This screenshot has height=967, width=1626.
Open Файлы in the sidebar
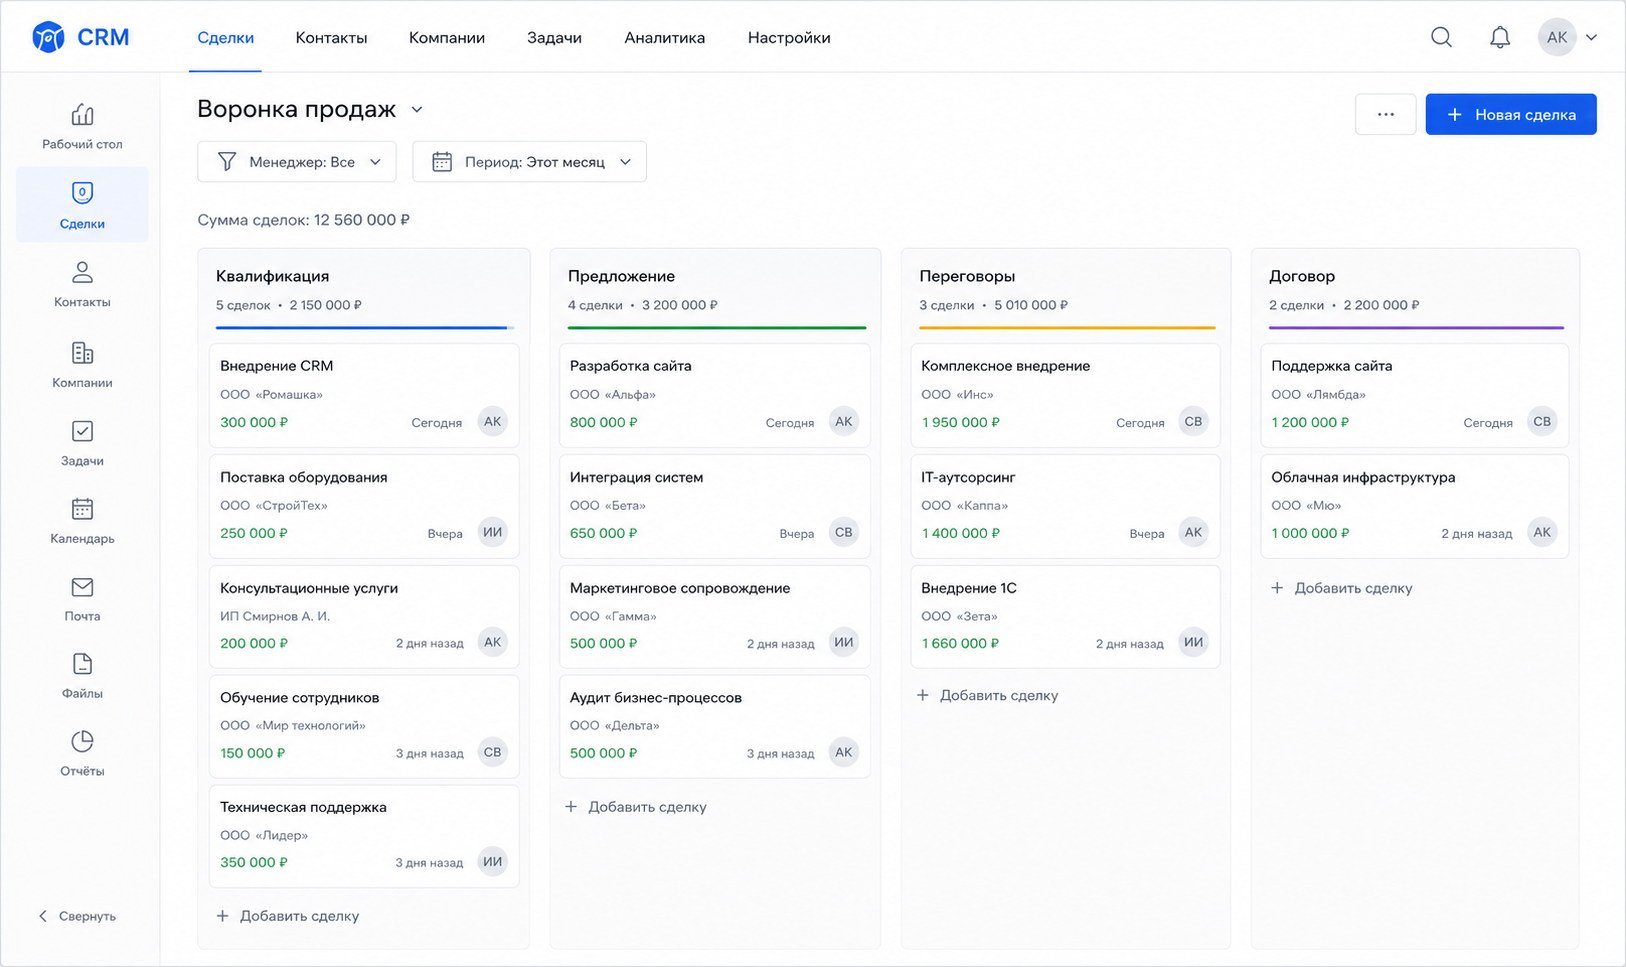coord(82,676)
